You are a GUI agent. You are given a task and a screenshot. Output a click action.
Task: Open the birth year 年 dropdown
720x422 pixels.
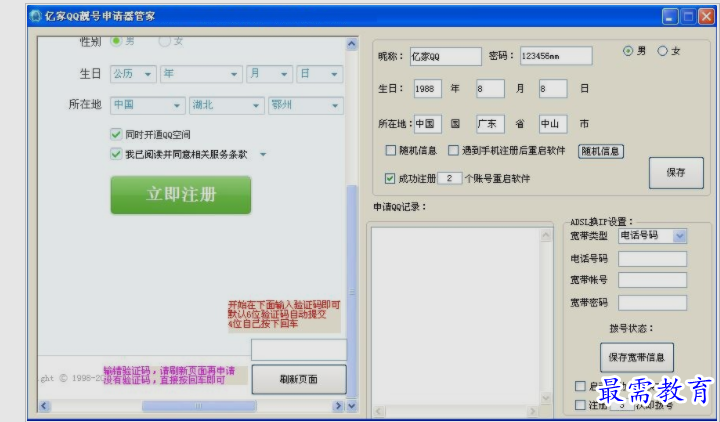201,74
